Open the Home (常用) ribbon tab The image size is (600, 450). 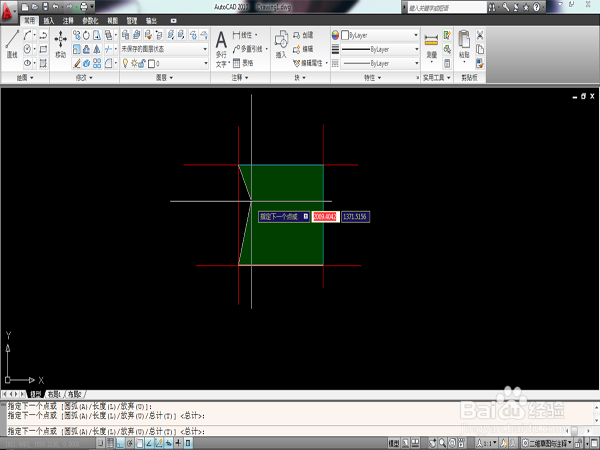point(29,21)
